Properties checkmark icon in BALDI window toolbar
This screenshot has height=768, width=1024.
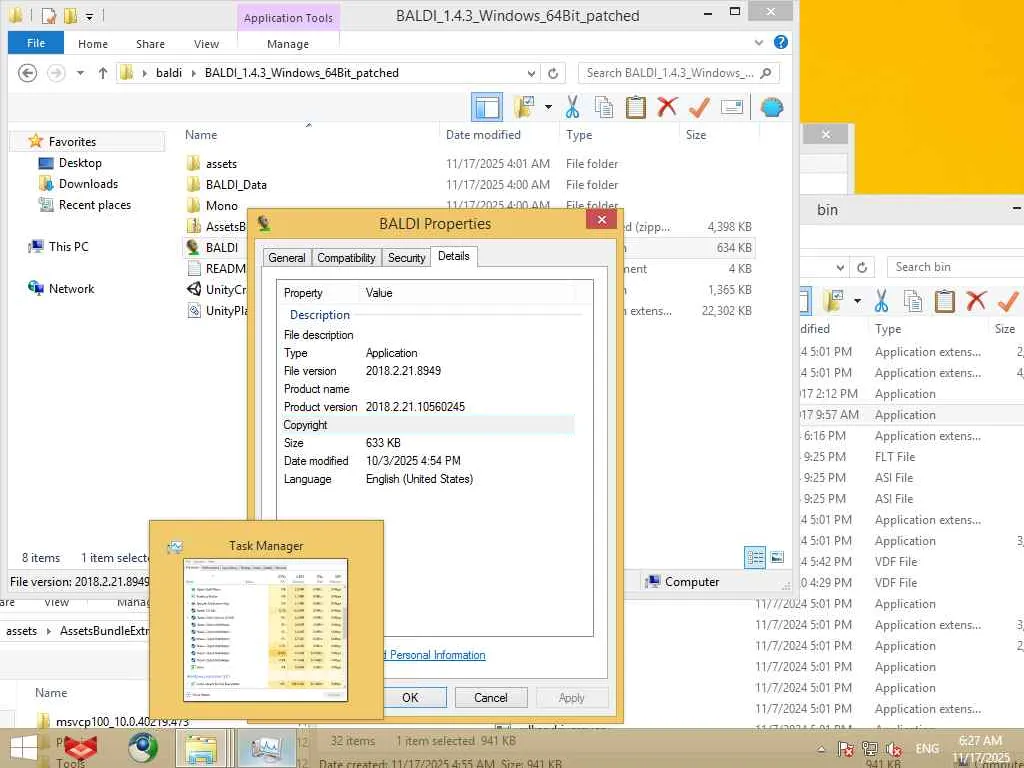699,107
